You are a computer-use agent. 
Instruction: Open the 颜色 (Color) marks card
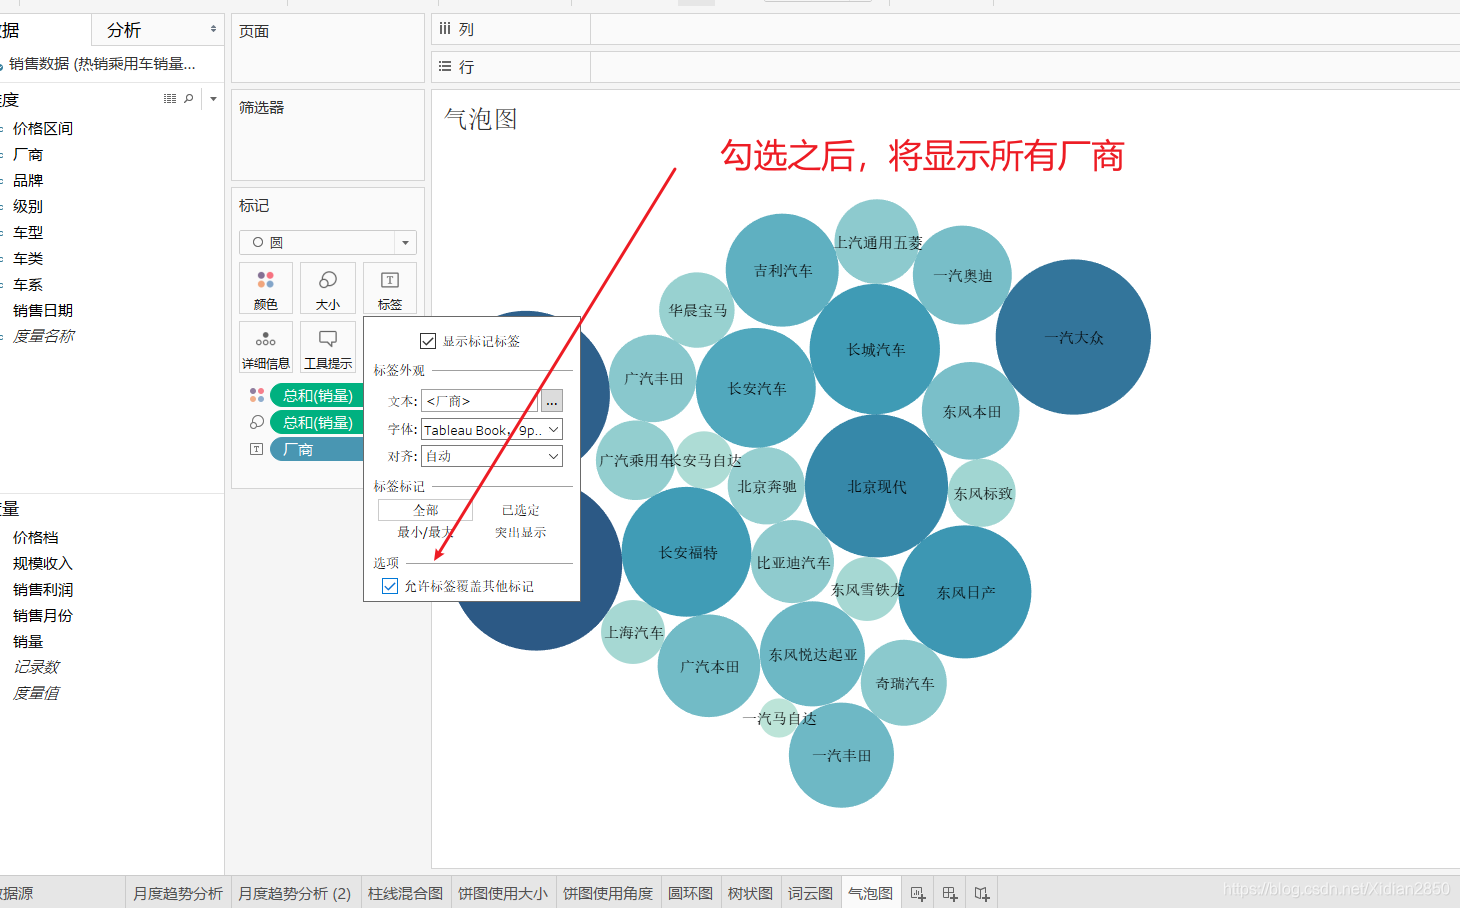tap(266, 288)
